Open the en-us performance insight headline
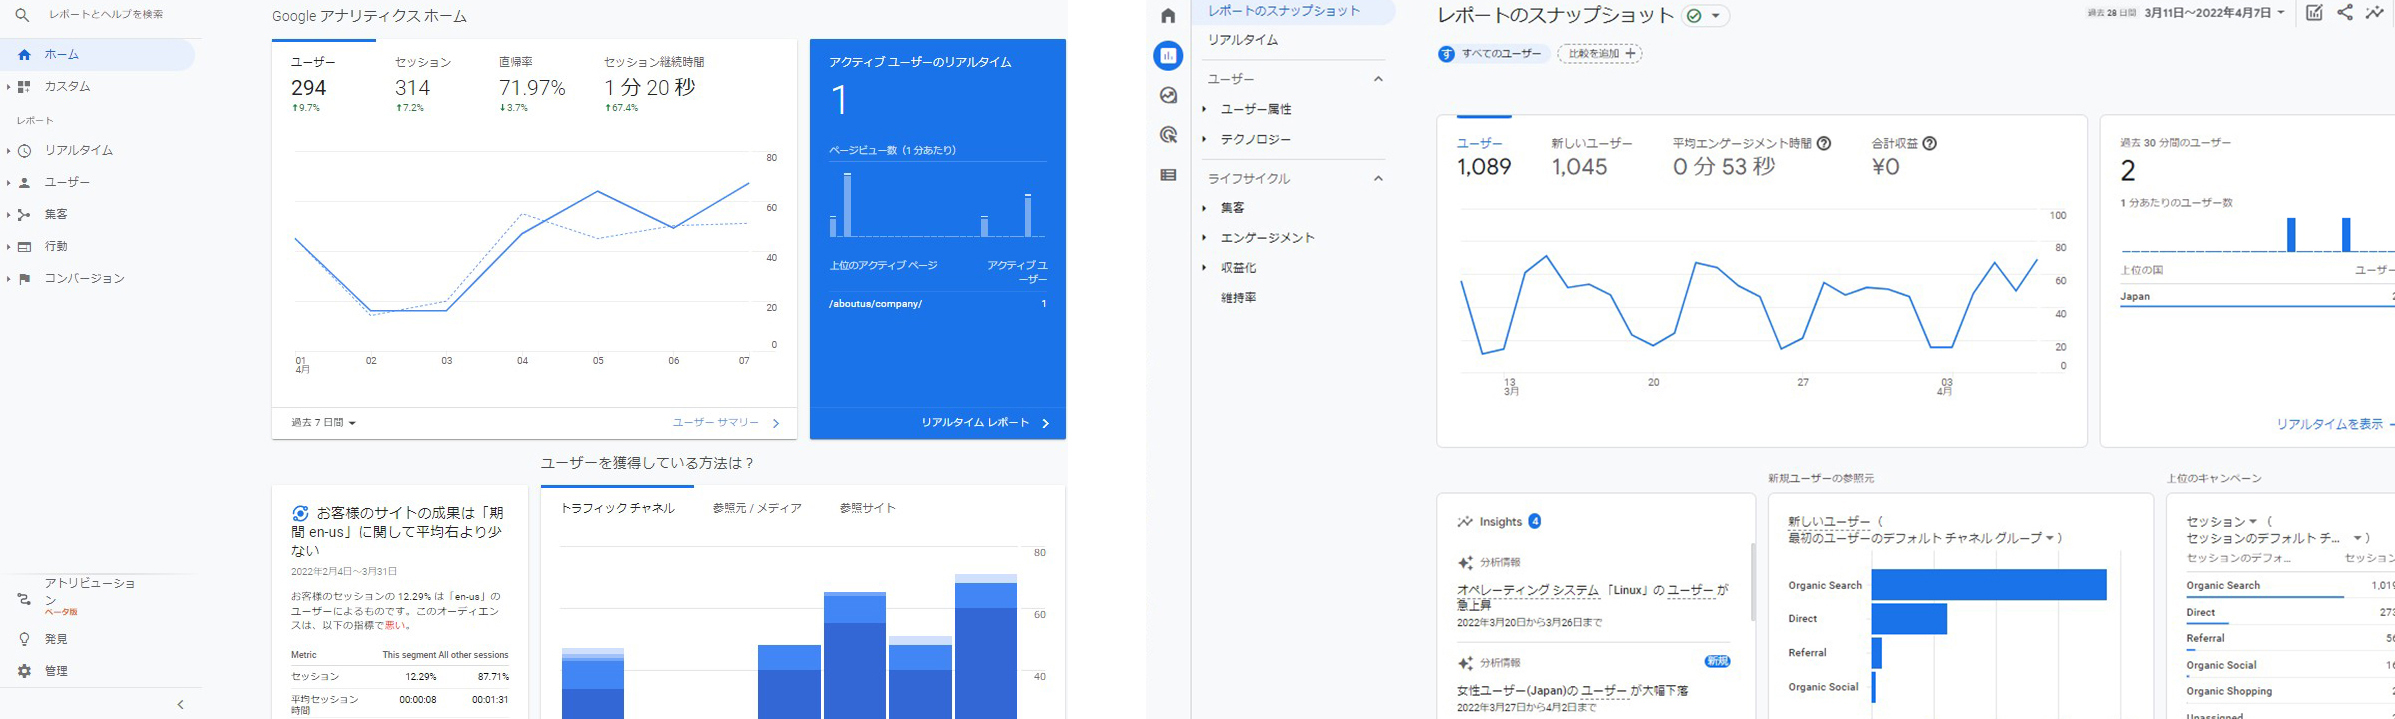Viewport: 2395px width, 719px height. (398, 532)
